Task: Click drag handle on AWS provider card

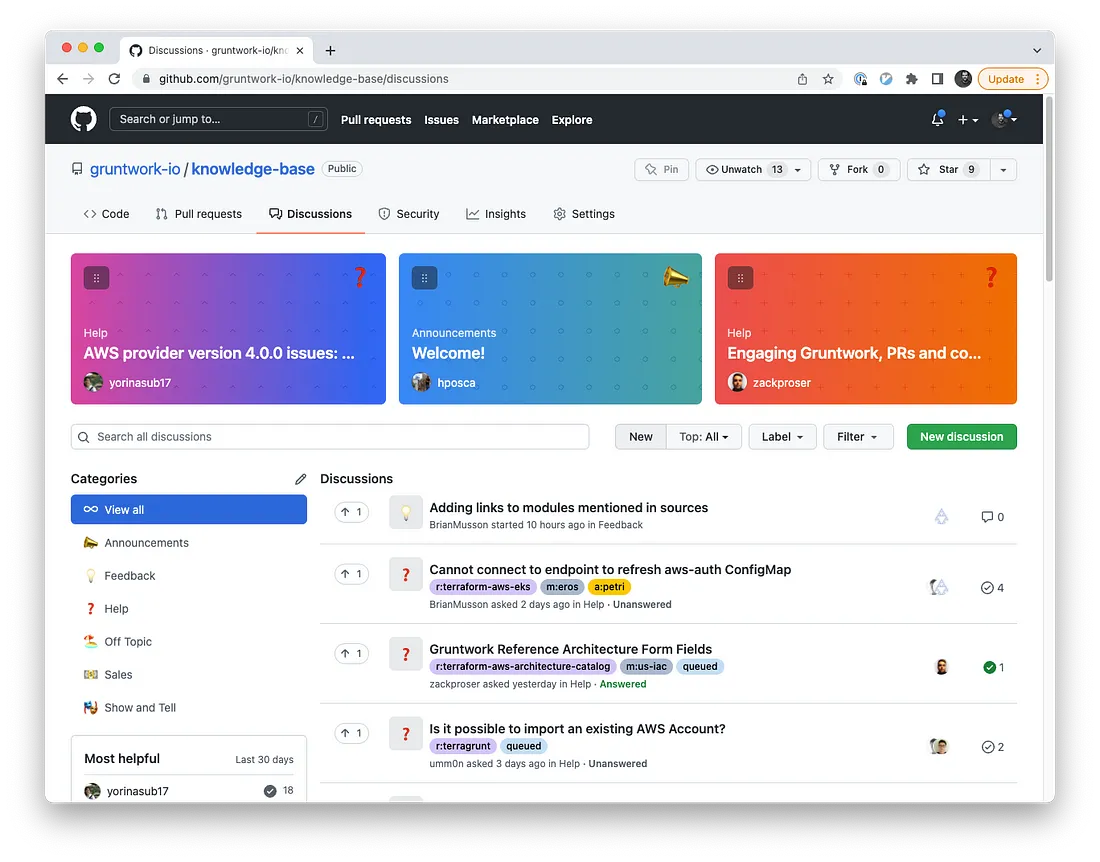Action: (96, 278)
